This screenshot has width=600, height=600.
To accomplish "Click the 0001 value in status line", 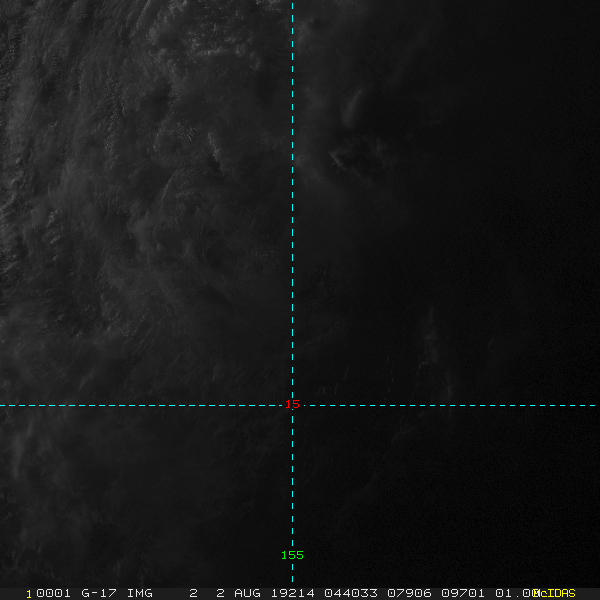I will click(53, 593).
